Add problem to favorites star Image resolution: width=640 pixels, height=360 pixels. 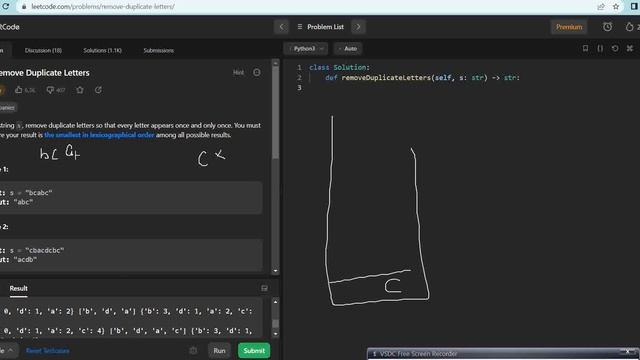80,90
